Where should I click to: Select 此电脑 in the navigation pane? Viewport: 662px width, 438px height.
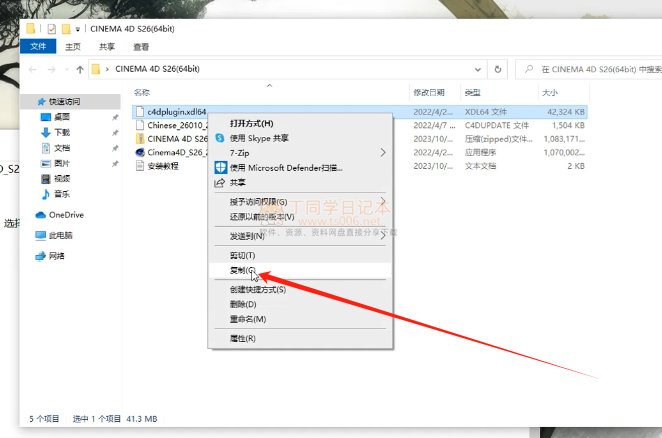point(54,235)
